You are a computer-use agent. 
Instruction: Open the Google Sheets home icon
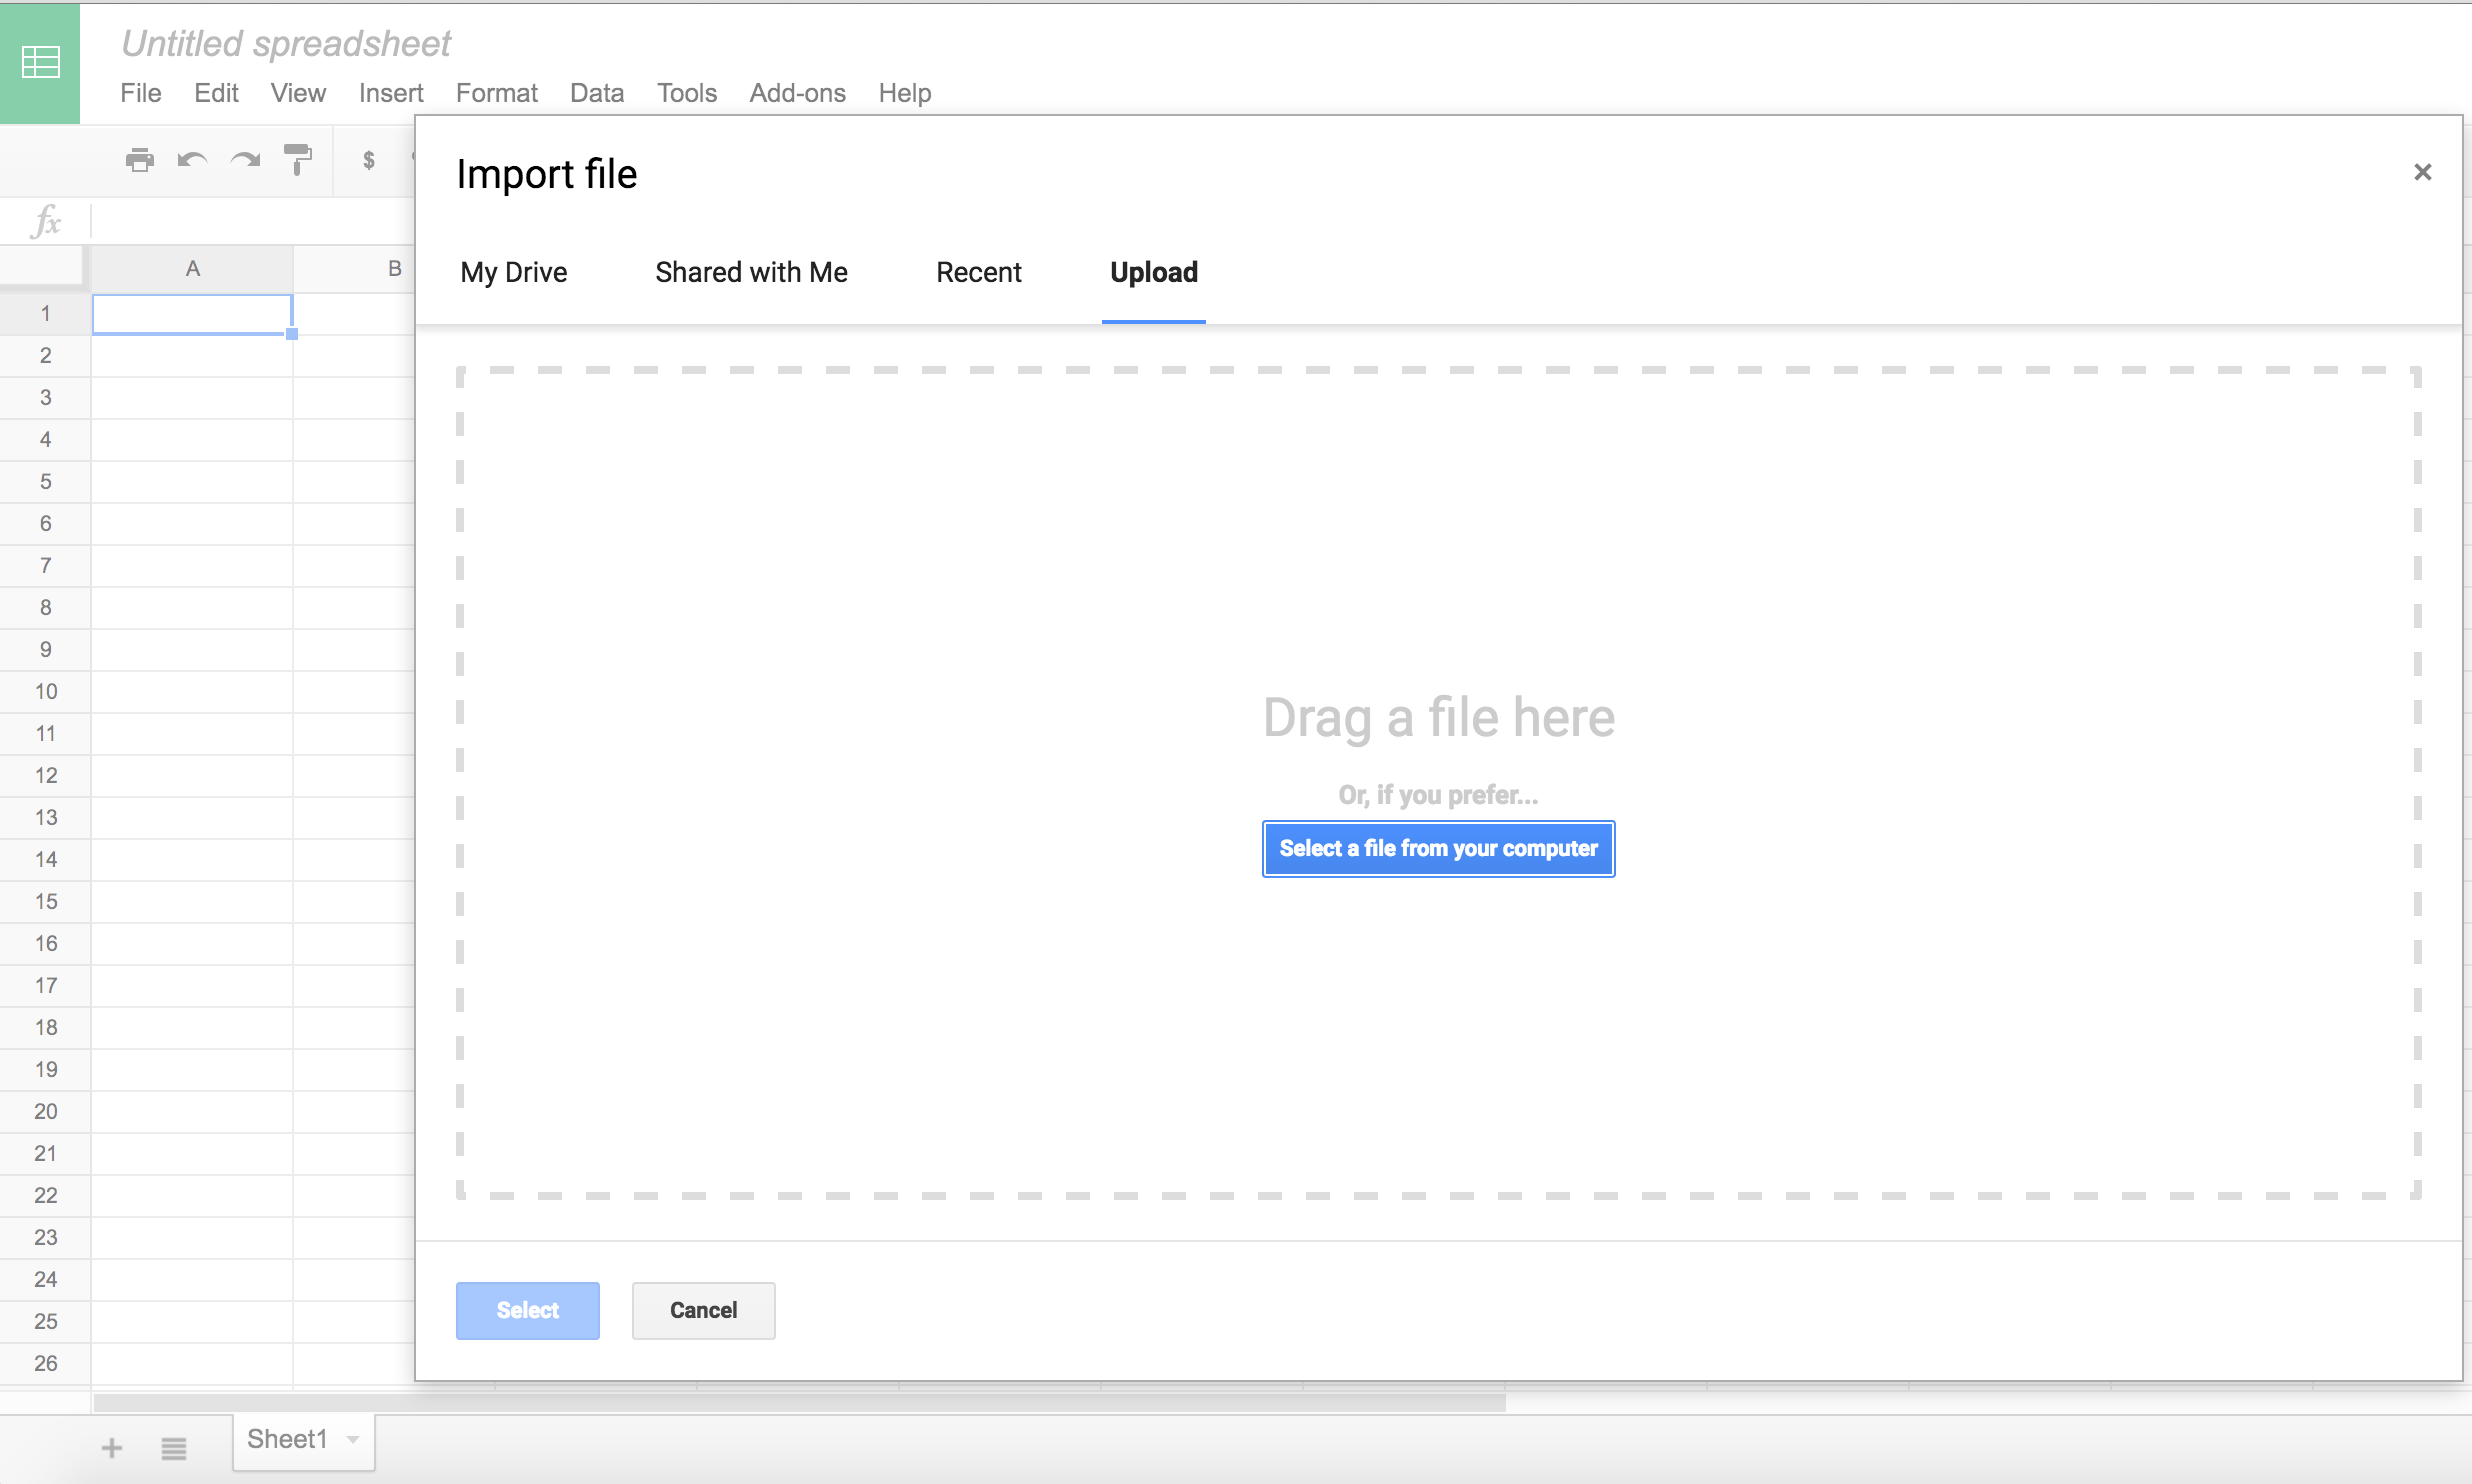tap(40, 63)
